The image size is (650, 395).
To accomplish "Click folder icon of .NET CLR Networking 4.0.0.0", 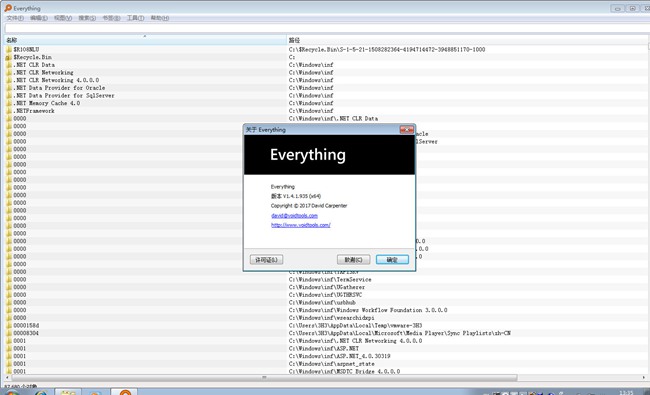I will [x=9, y=80].
